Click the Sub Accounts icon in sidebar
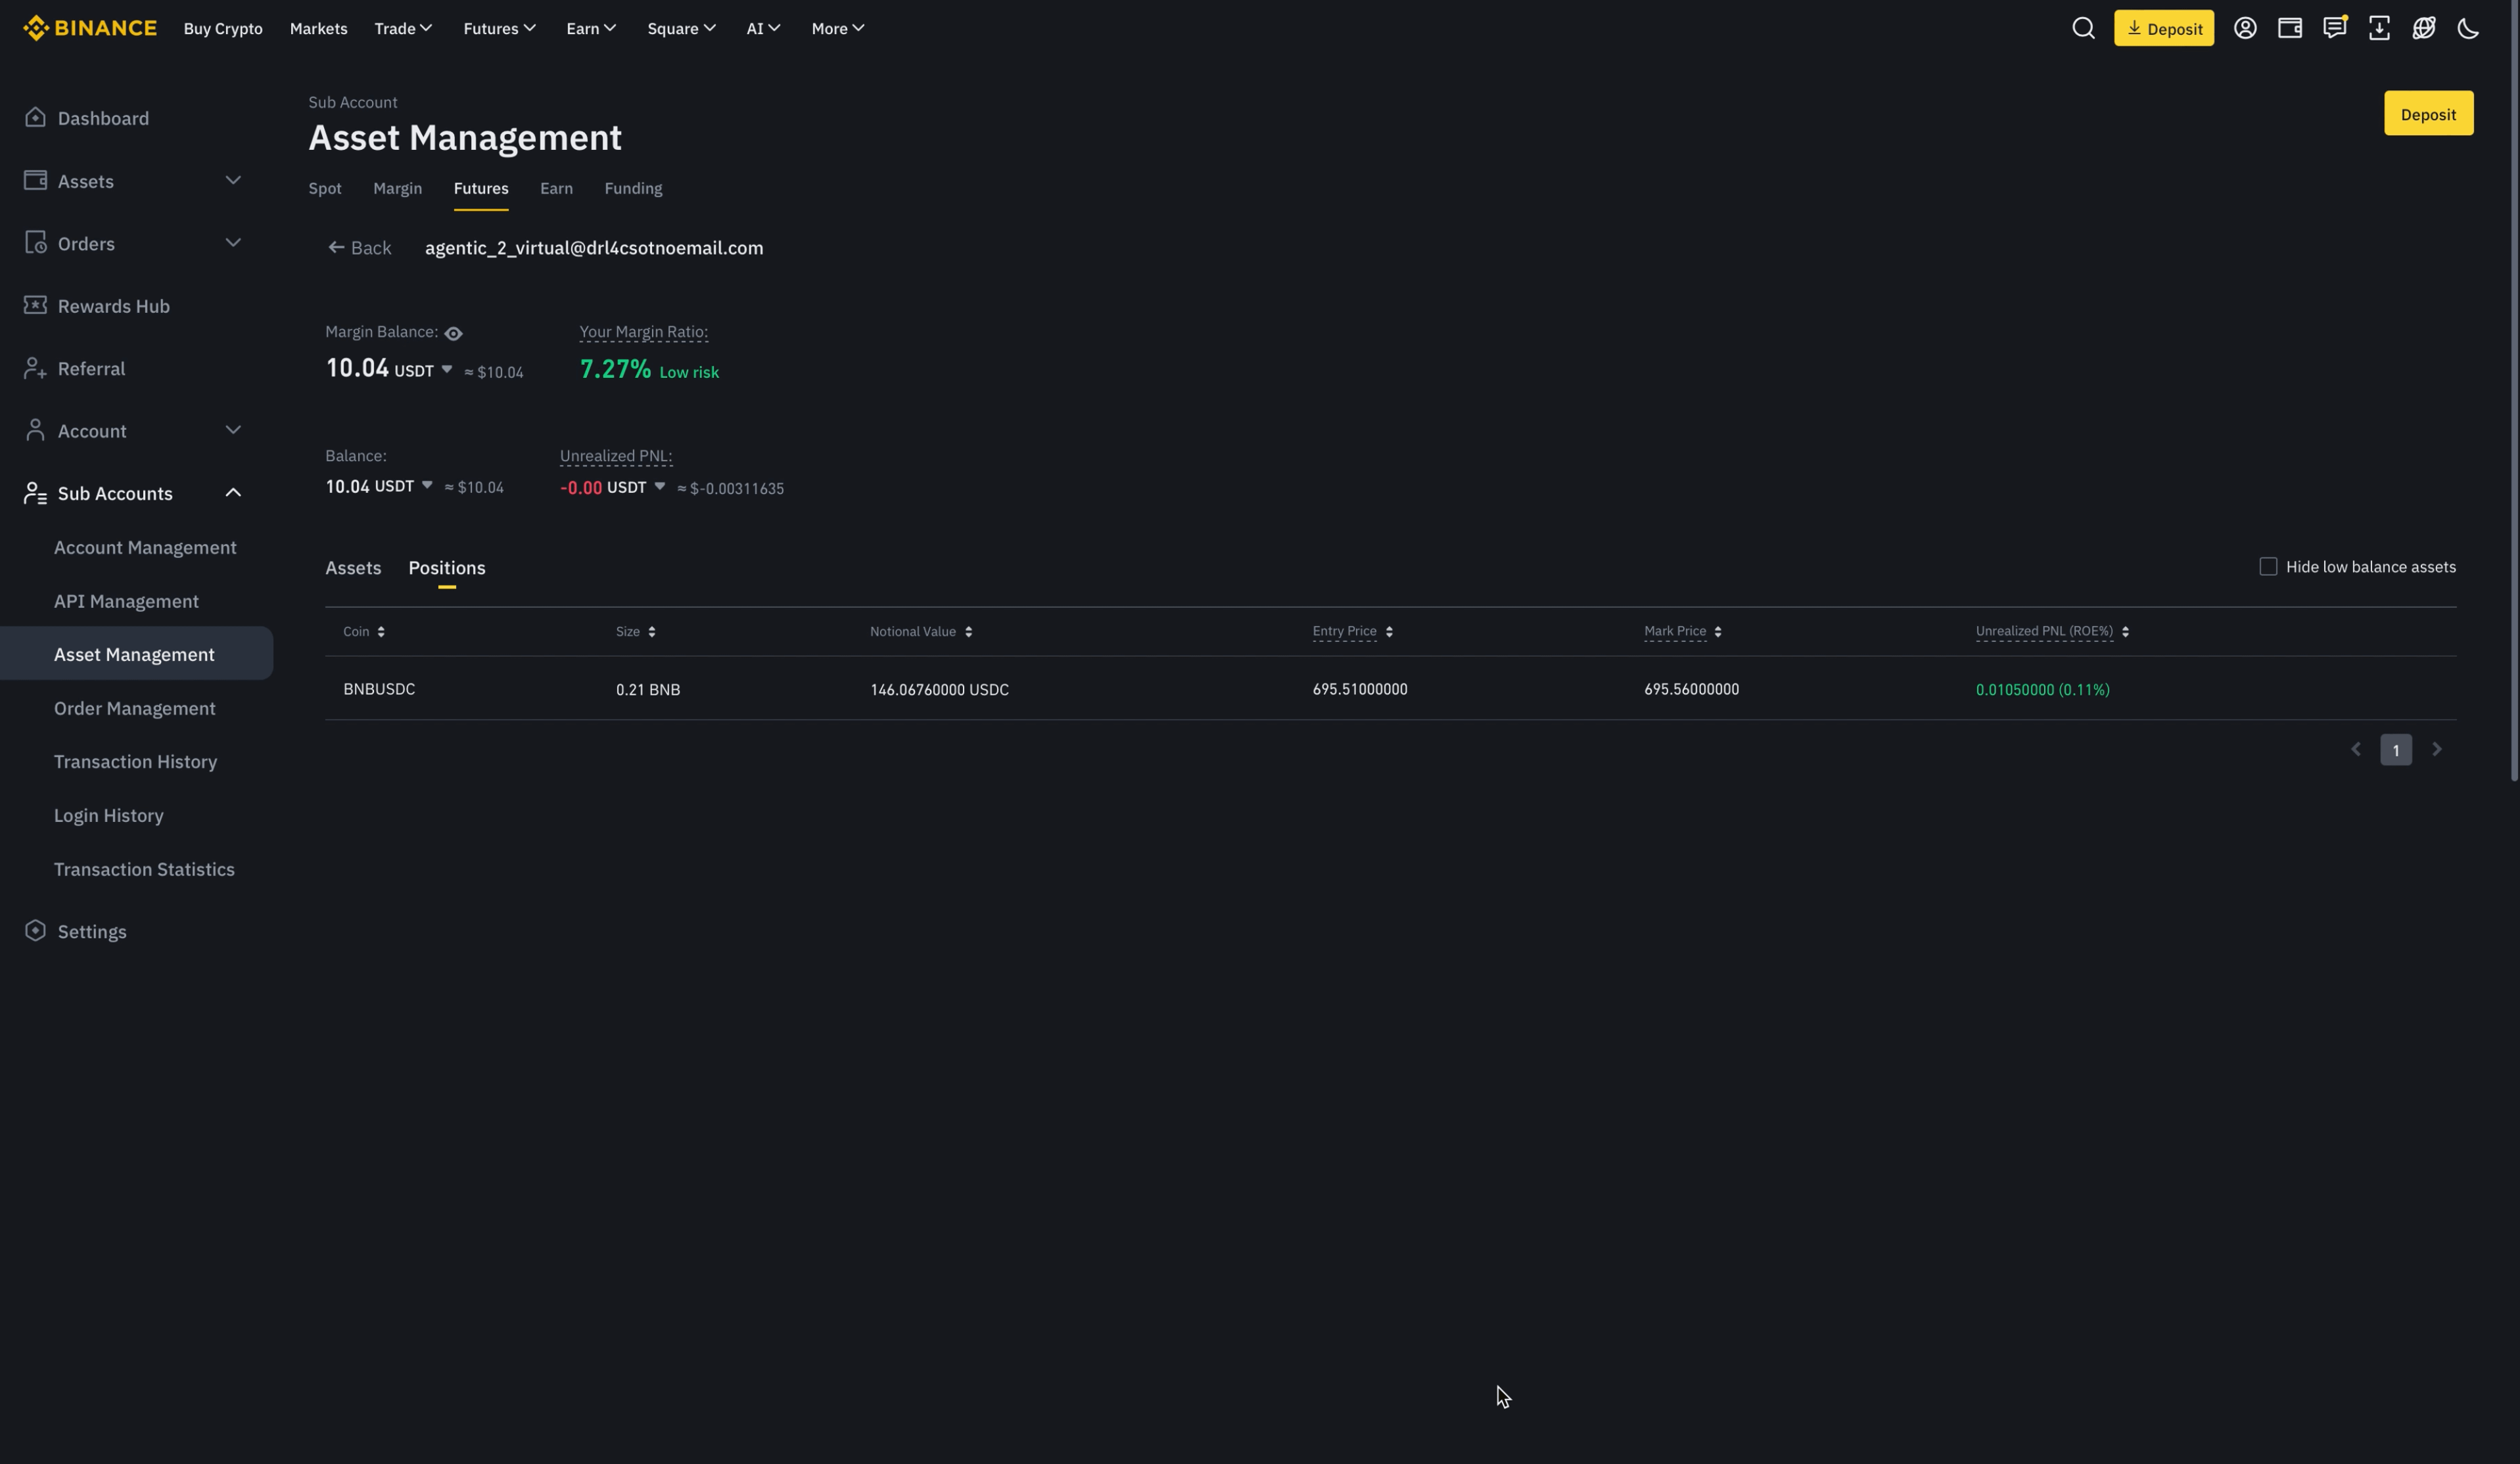 [x=35, y=493]
